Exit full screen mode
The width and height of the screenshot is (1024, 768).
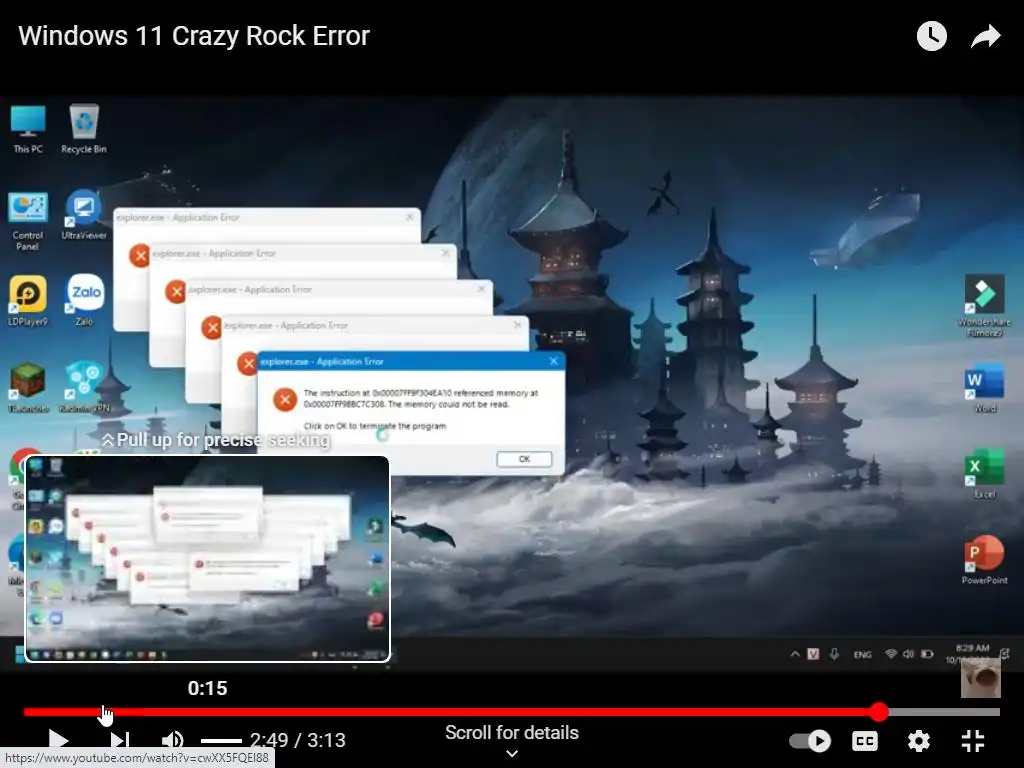pos(973,741)
